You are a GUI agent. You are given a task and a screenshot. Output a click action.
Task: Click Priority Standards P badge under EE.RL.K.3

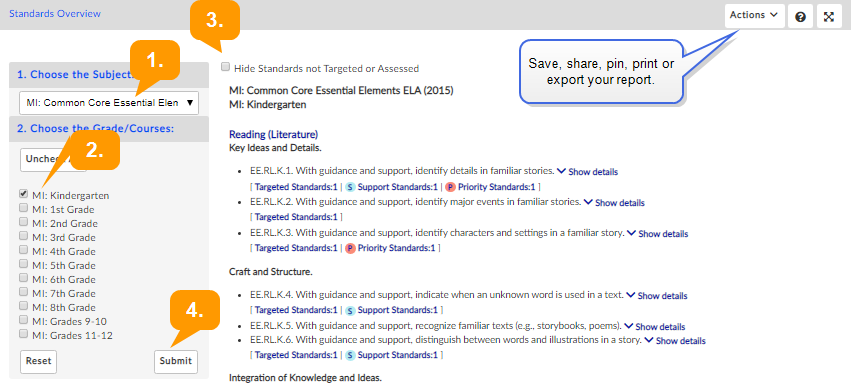pyautogui.click(x=350, y=248)
